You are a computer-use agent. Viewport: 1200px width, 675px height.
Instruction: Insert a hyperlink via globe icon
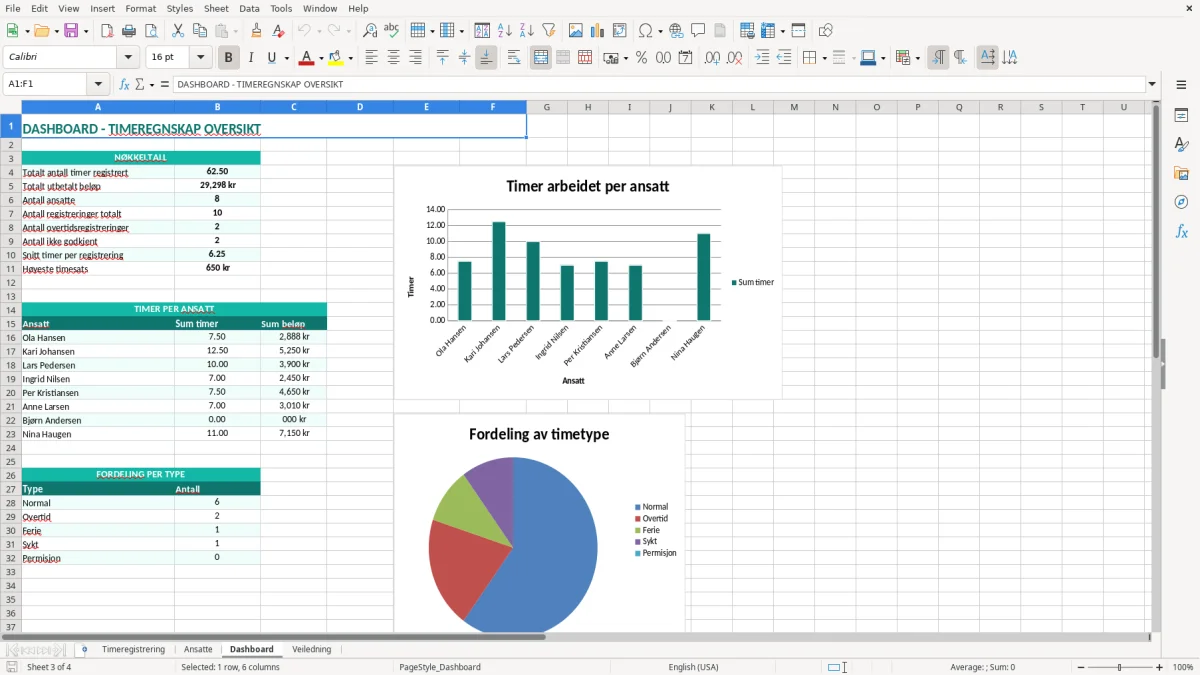tap(676, 31)
